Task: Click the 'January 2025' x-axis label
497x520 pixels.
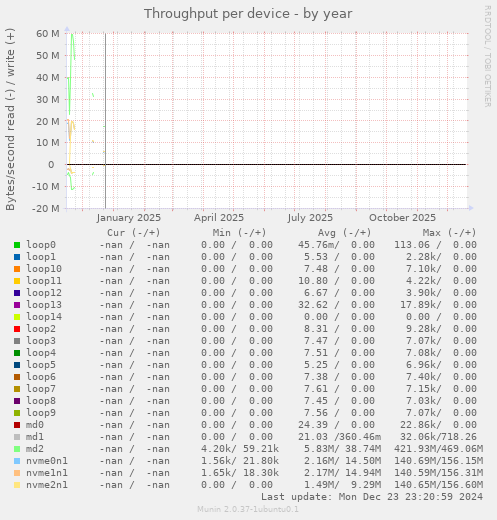Action: click(x=129, y=218)
